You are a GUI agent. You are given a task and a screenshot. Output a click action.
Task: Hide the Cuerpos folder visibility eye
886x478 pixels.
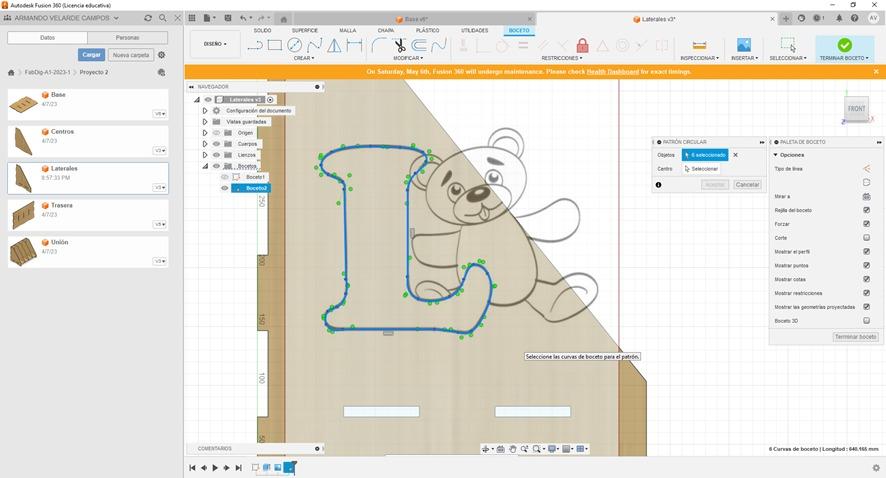click(216, 144)
